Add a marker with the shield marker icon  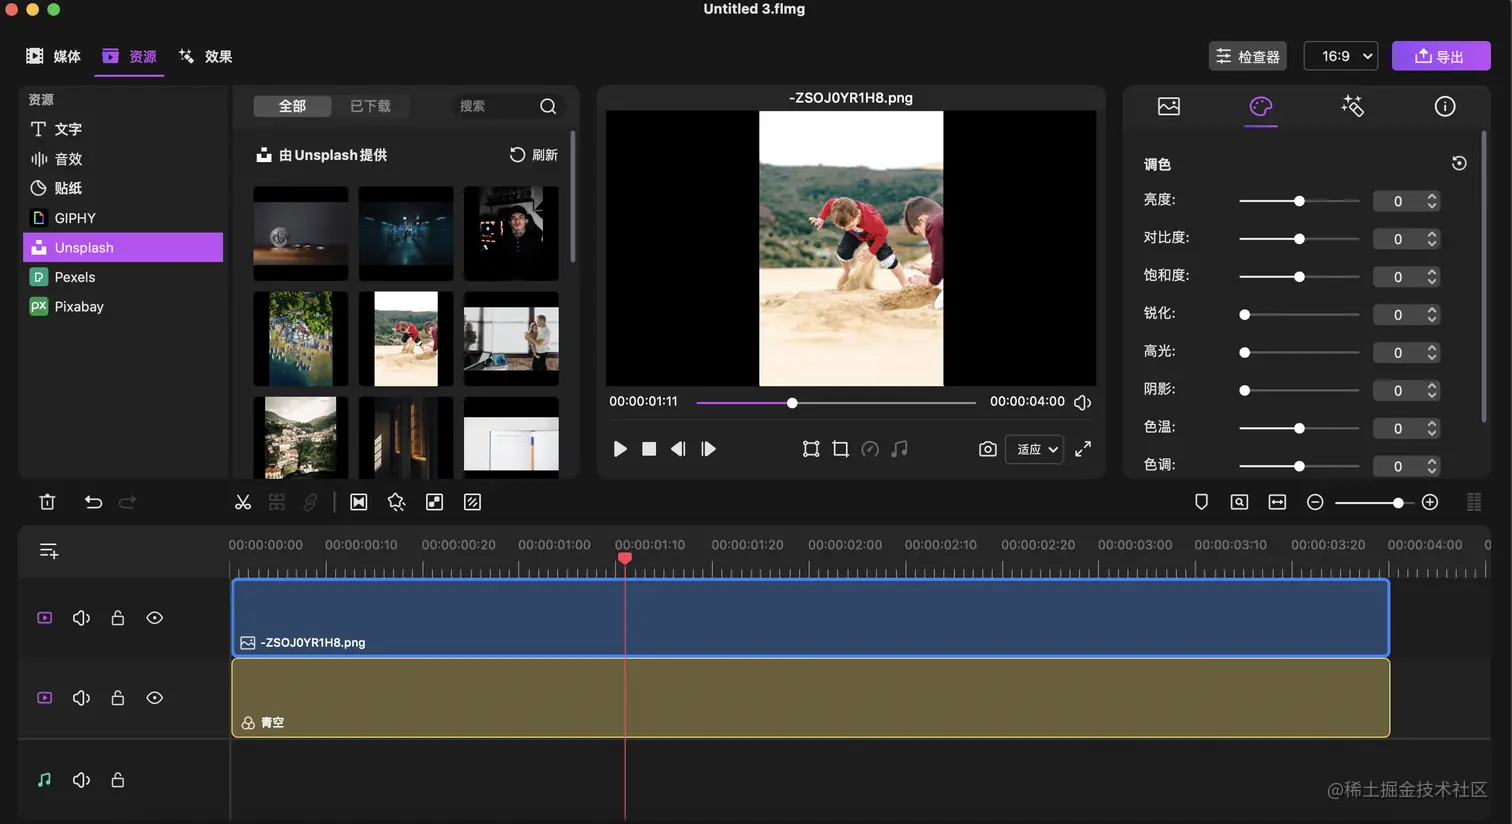tap(1202, 502)
